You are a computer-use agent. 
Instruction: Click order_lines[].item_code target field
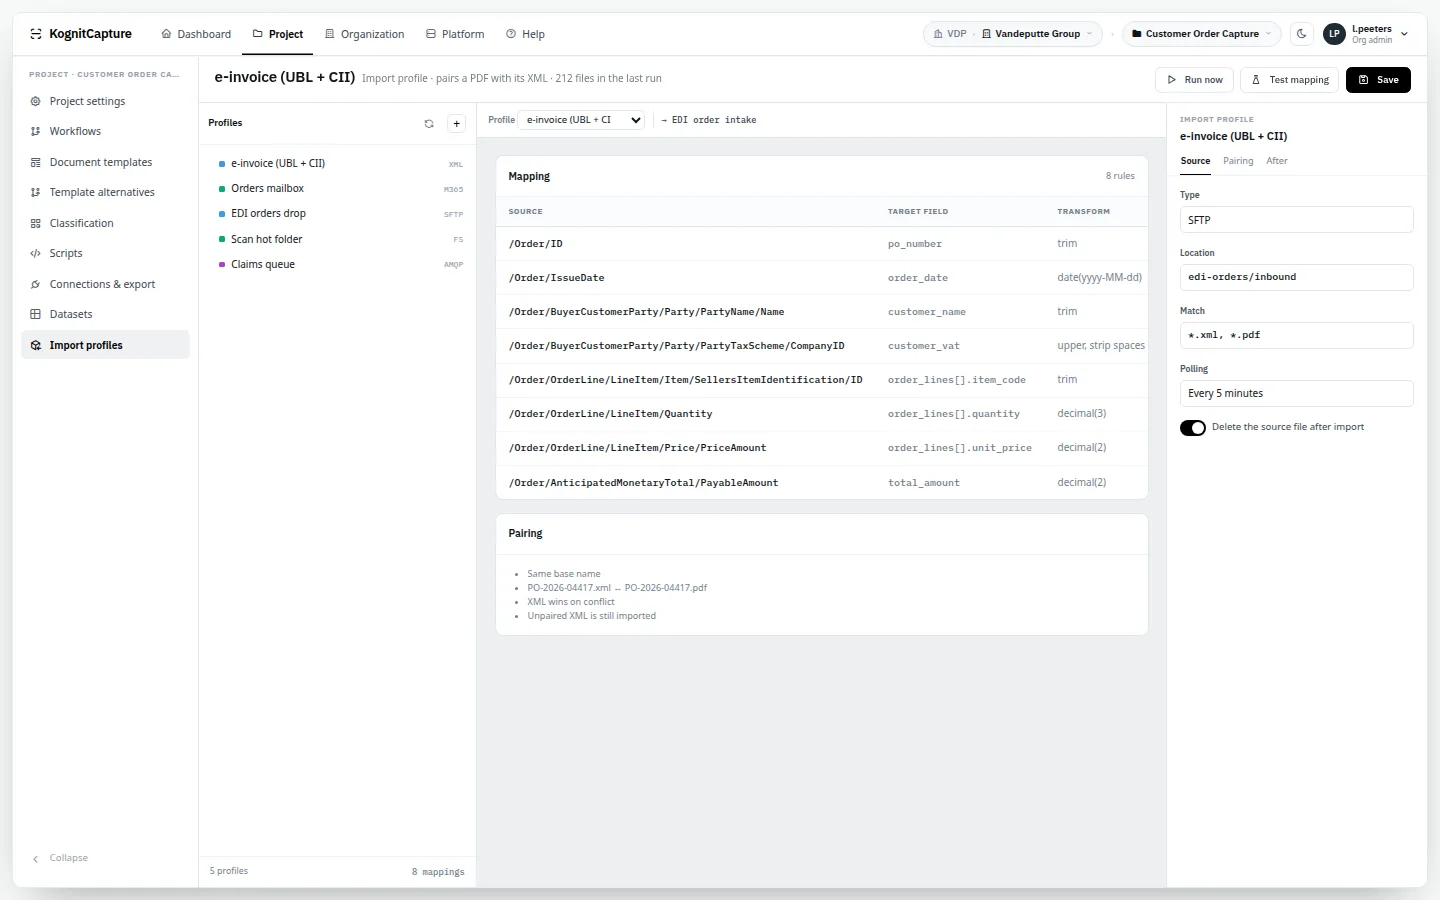(957, 380)
